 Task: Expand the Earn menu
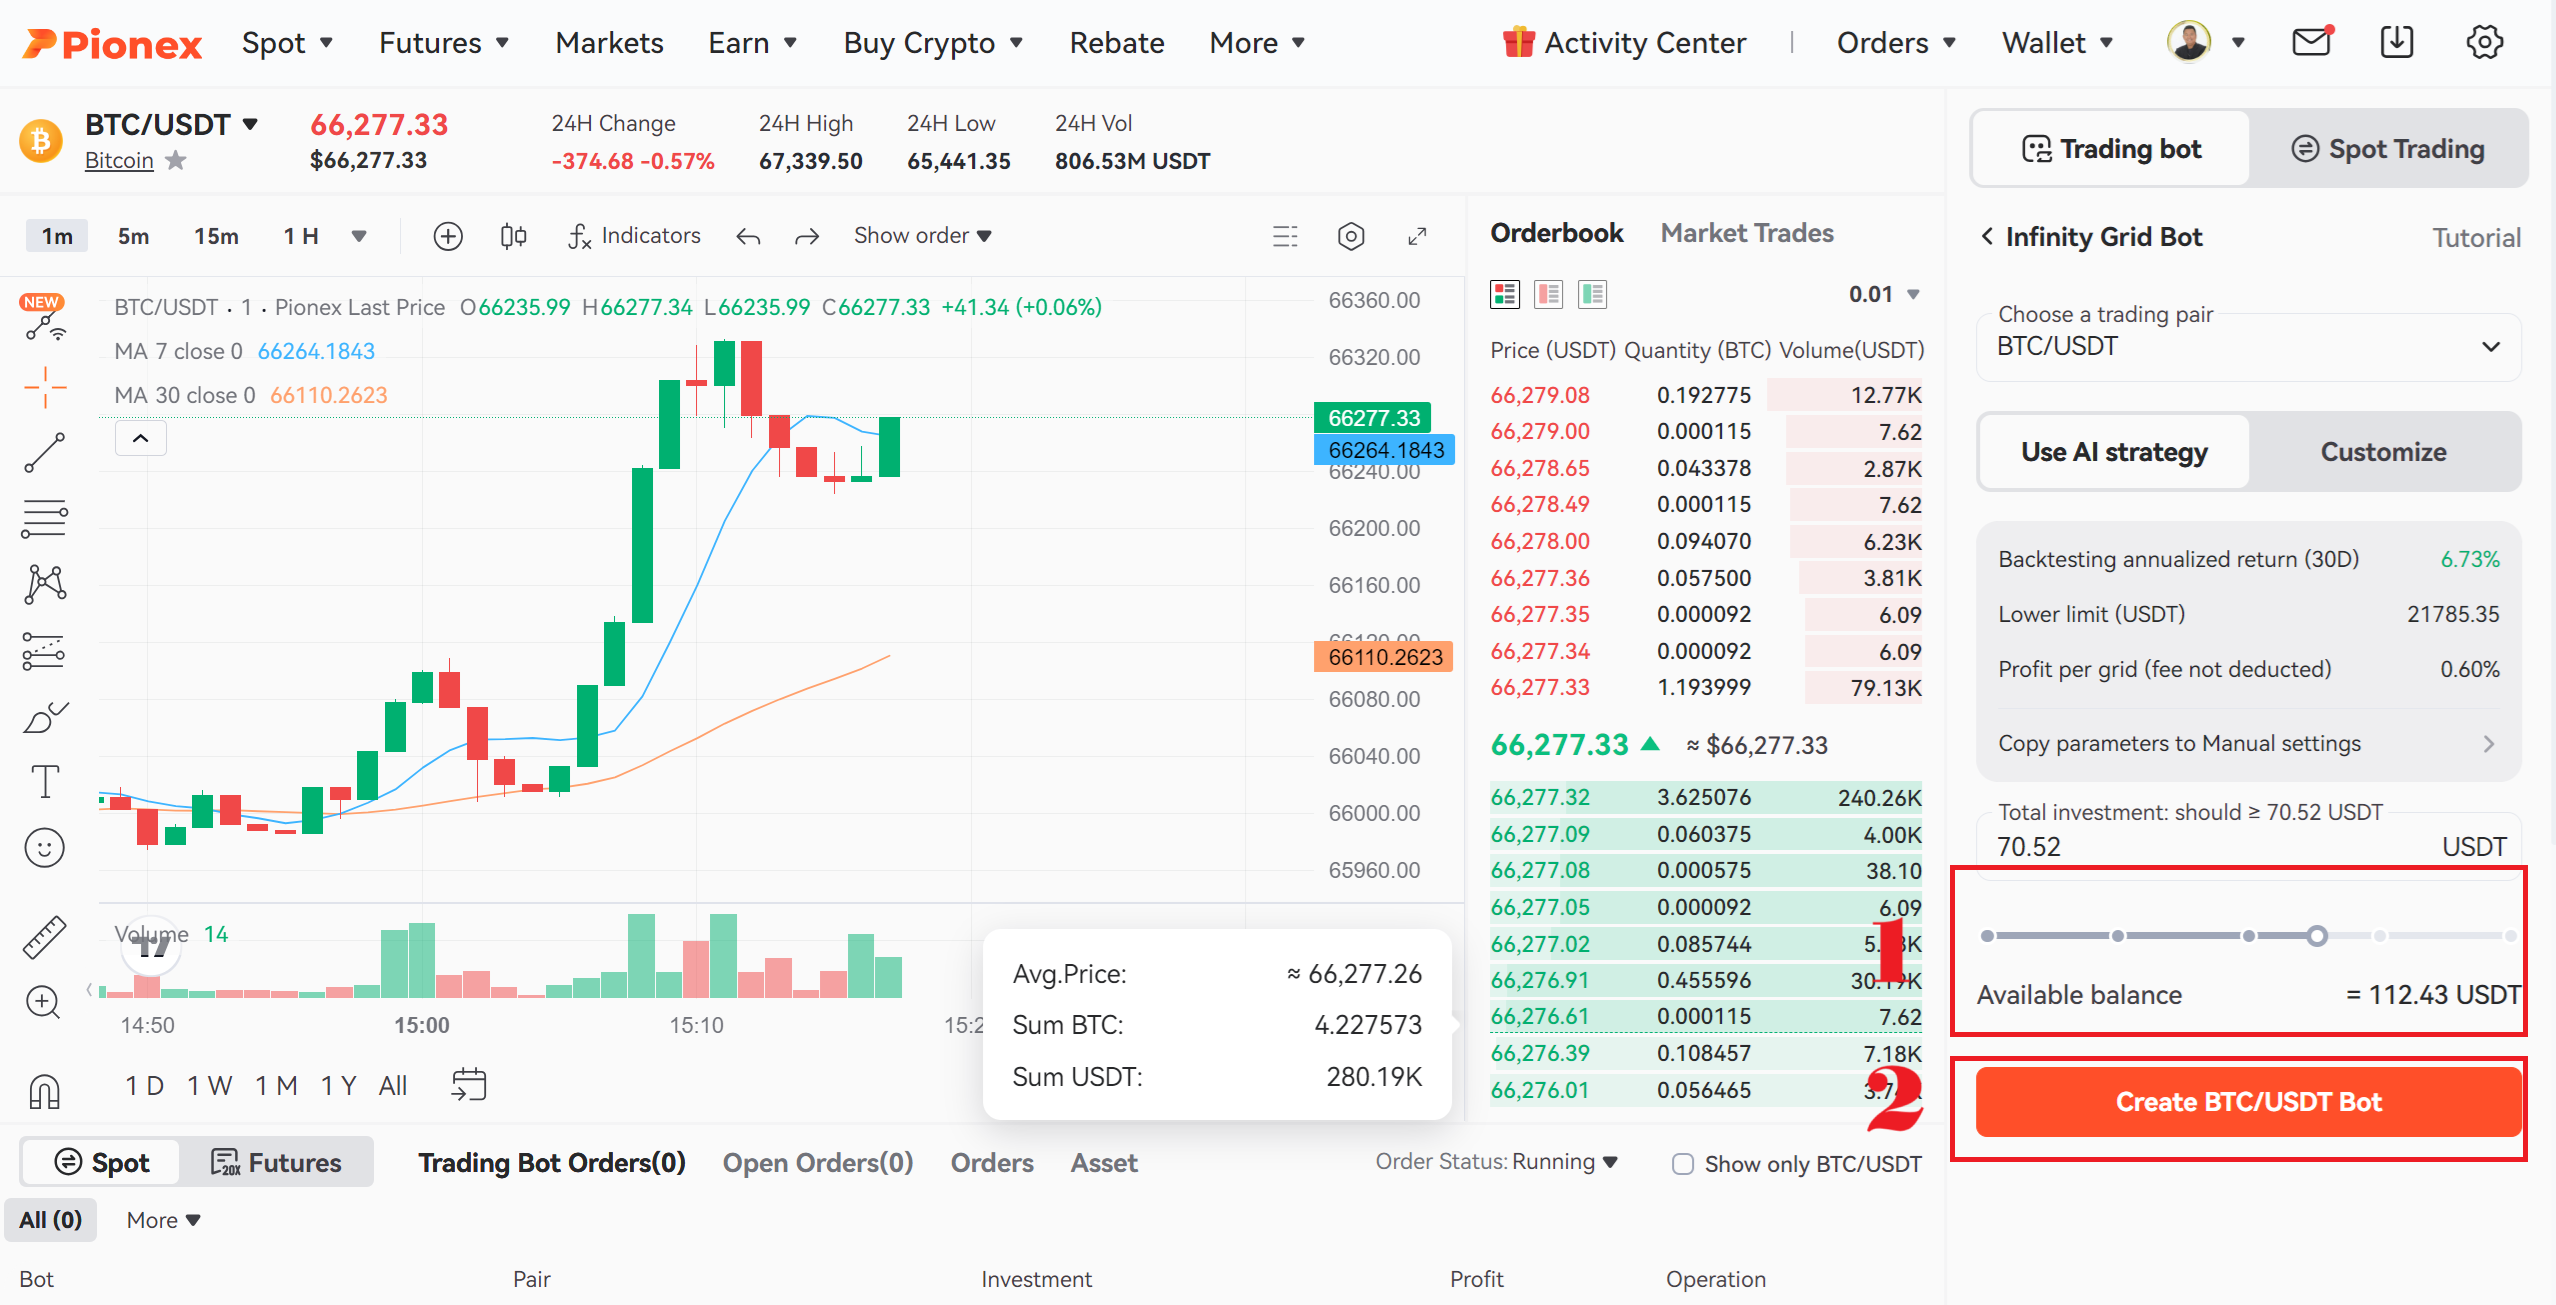click(x=753, y=43)
